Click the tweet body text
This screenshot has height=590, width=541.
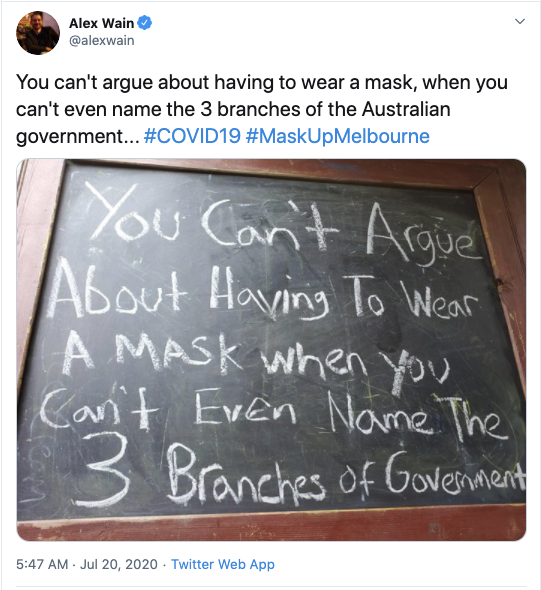pos(261,109)
